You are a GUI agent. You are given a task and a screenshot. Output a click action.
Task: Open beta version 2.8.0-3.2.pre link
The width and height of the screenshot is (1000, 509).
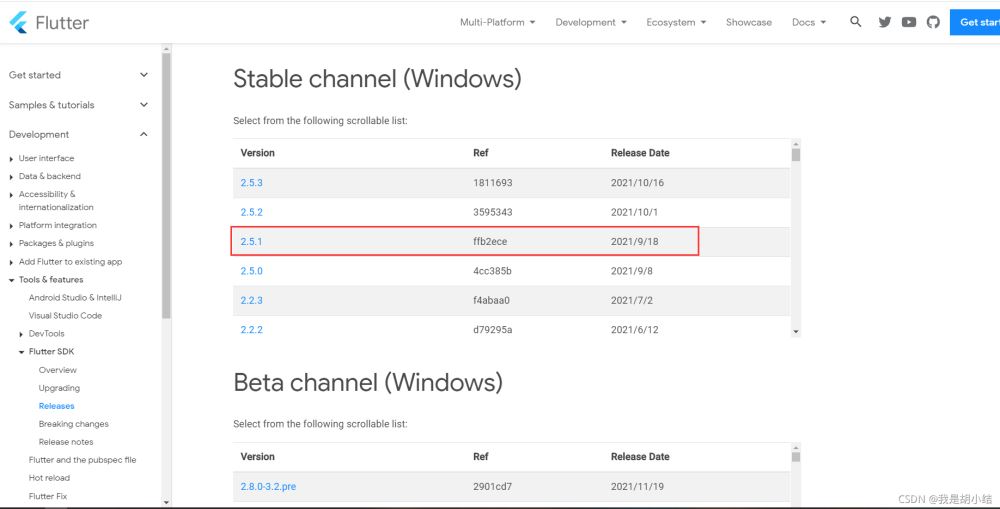[x=268, y=487]
